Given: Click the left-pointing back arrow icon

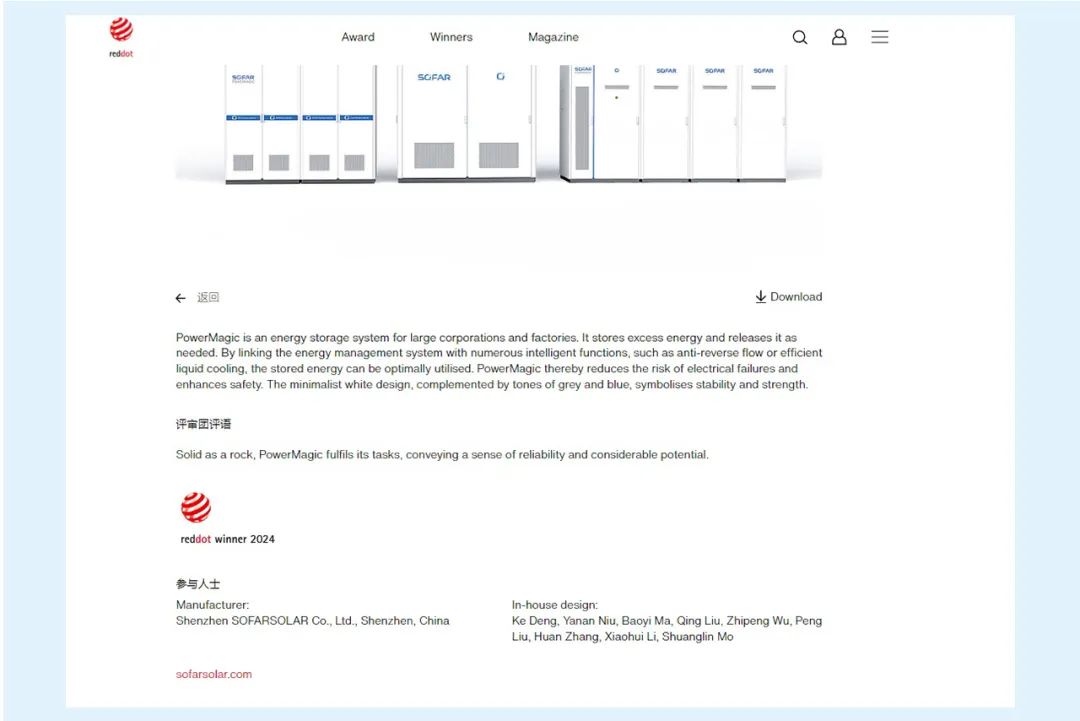Looking at the screenshot, I should point(181,298).
